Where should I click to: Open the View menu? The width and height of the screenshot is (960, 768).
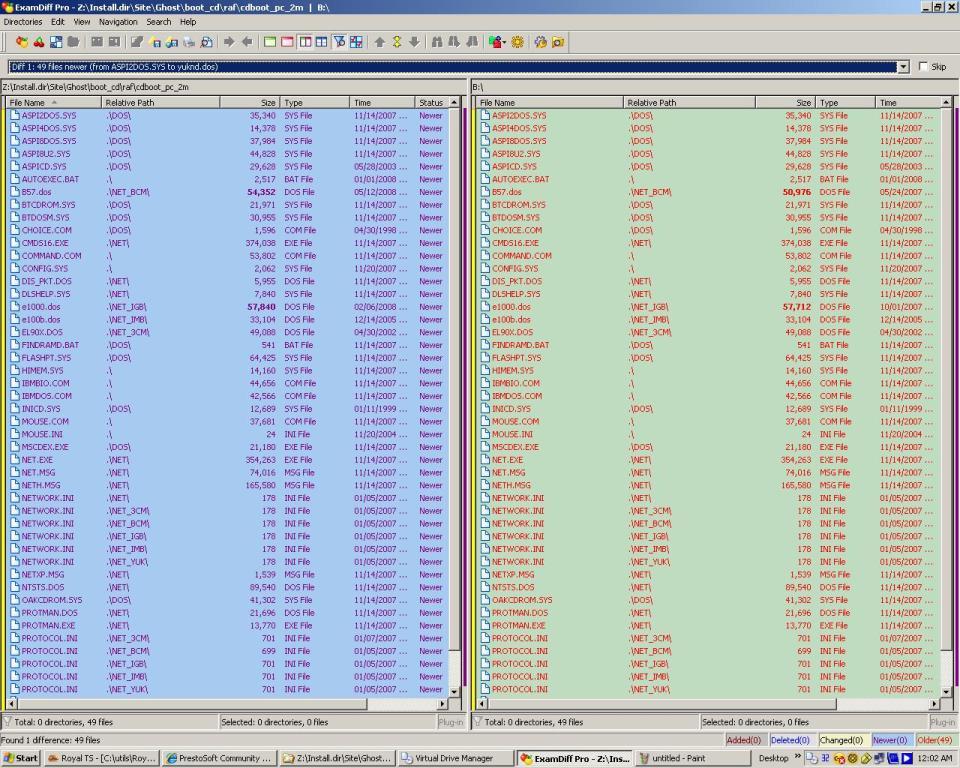[x=82, y=22]
